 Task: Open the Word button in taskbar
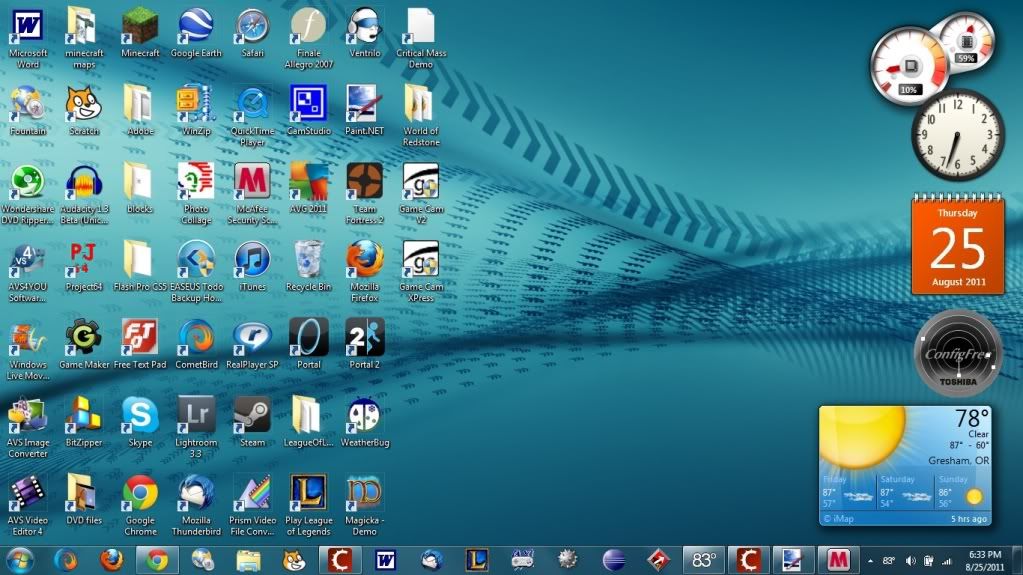click(x=385, y=560)
